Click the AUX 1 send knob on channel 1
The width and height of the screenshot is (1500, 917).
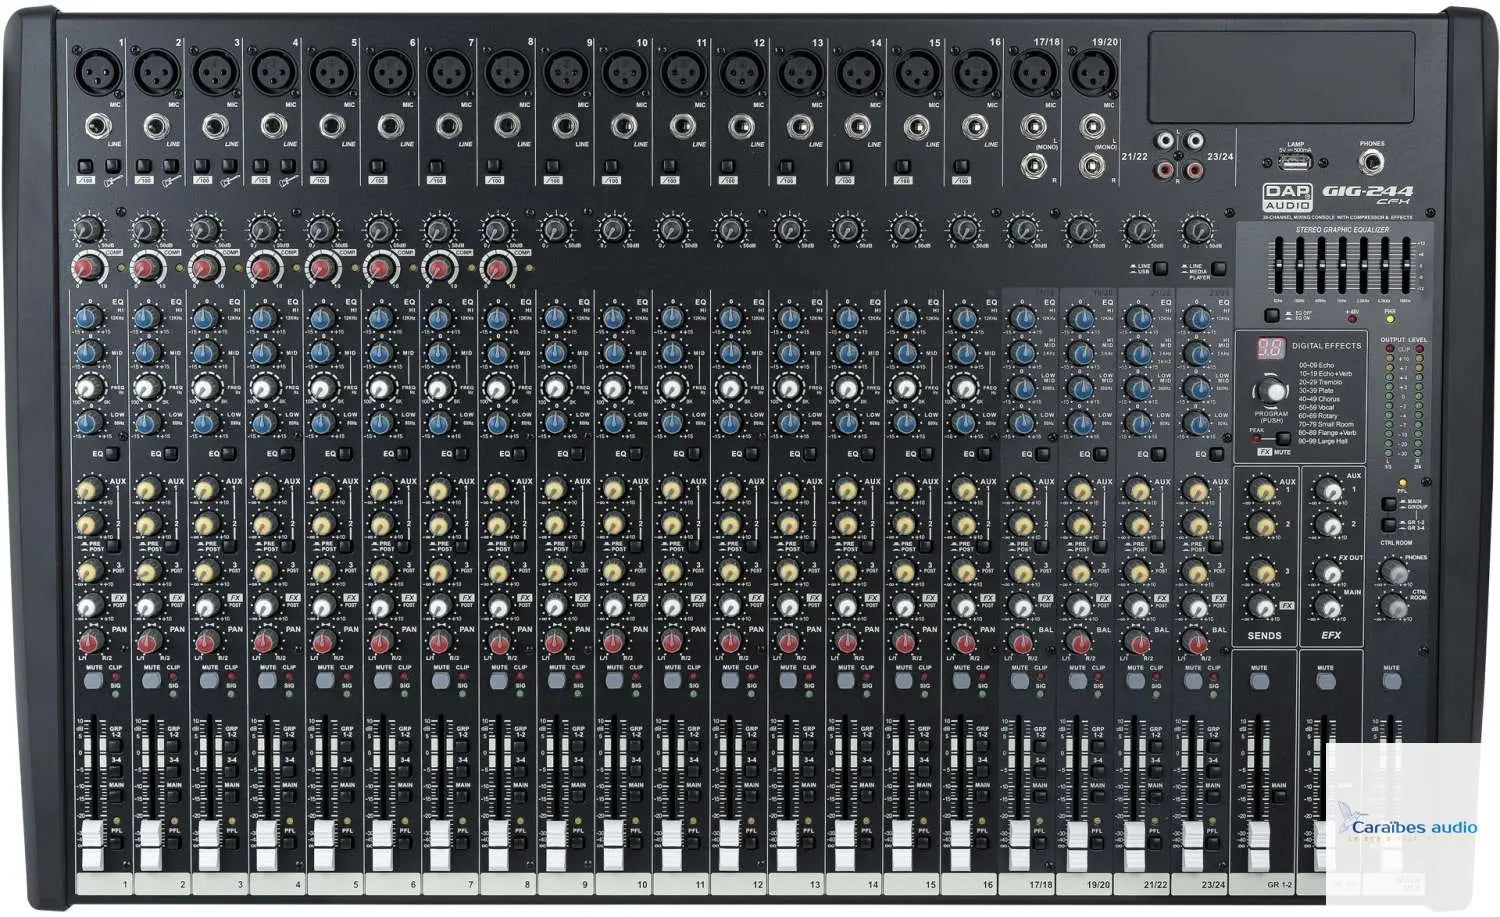pyautogui.click(x=89, y=490)
